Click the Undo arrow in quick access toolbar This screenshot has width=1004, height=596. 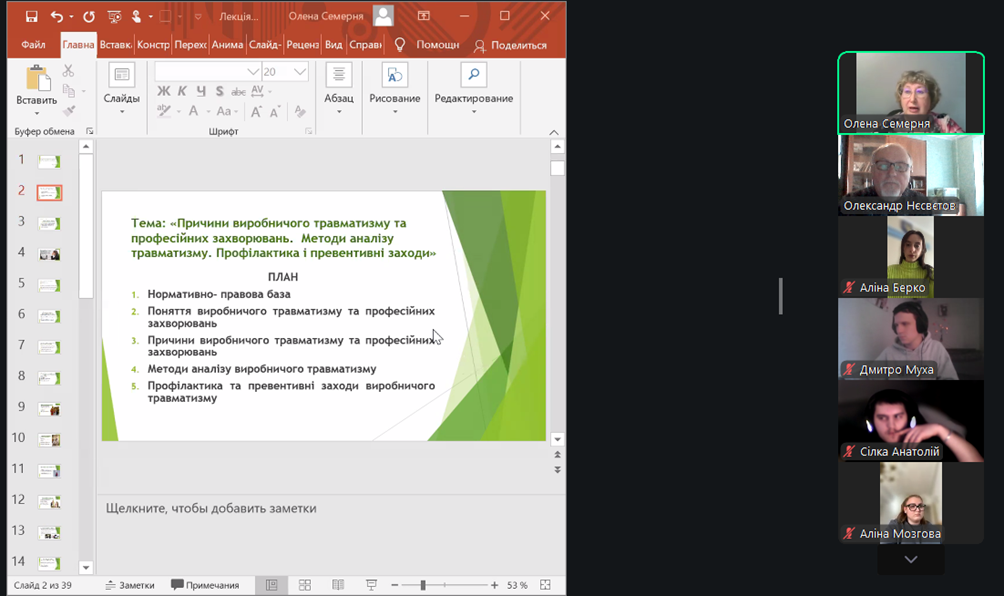pyautogui.click(x=57, y=16)
